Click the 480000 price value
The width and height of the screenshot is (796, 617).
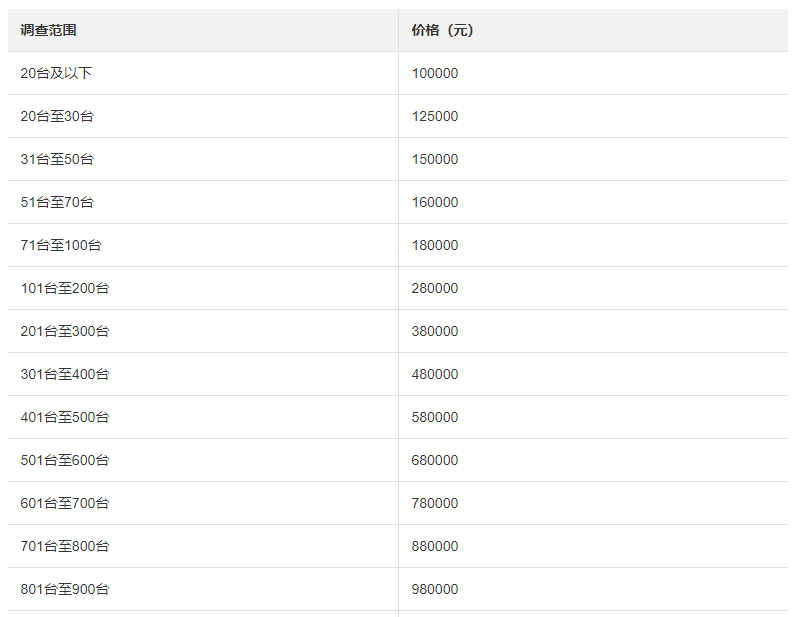(x=435, y=374)
